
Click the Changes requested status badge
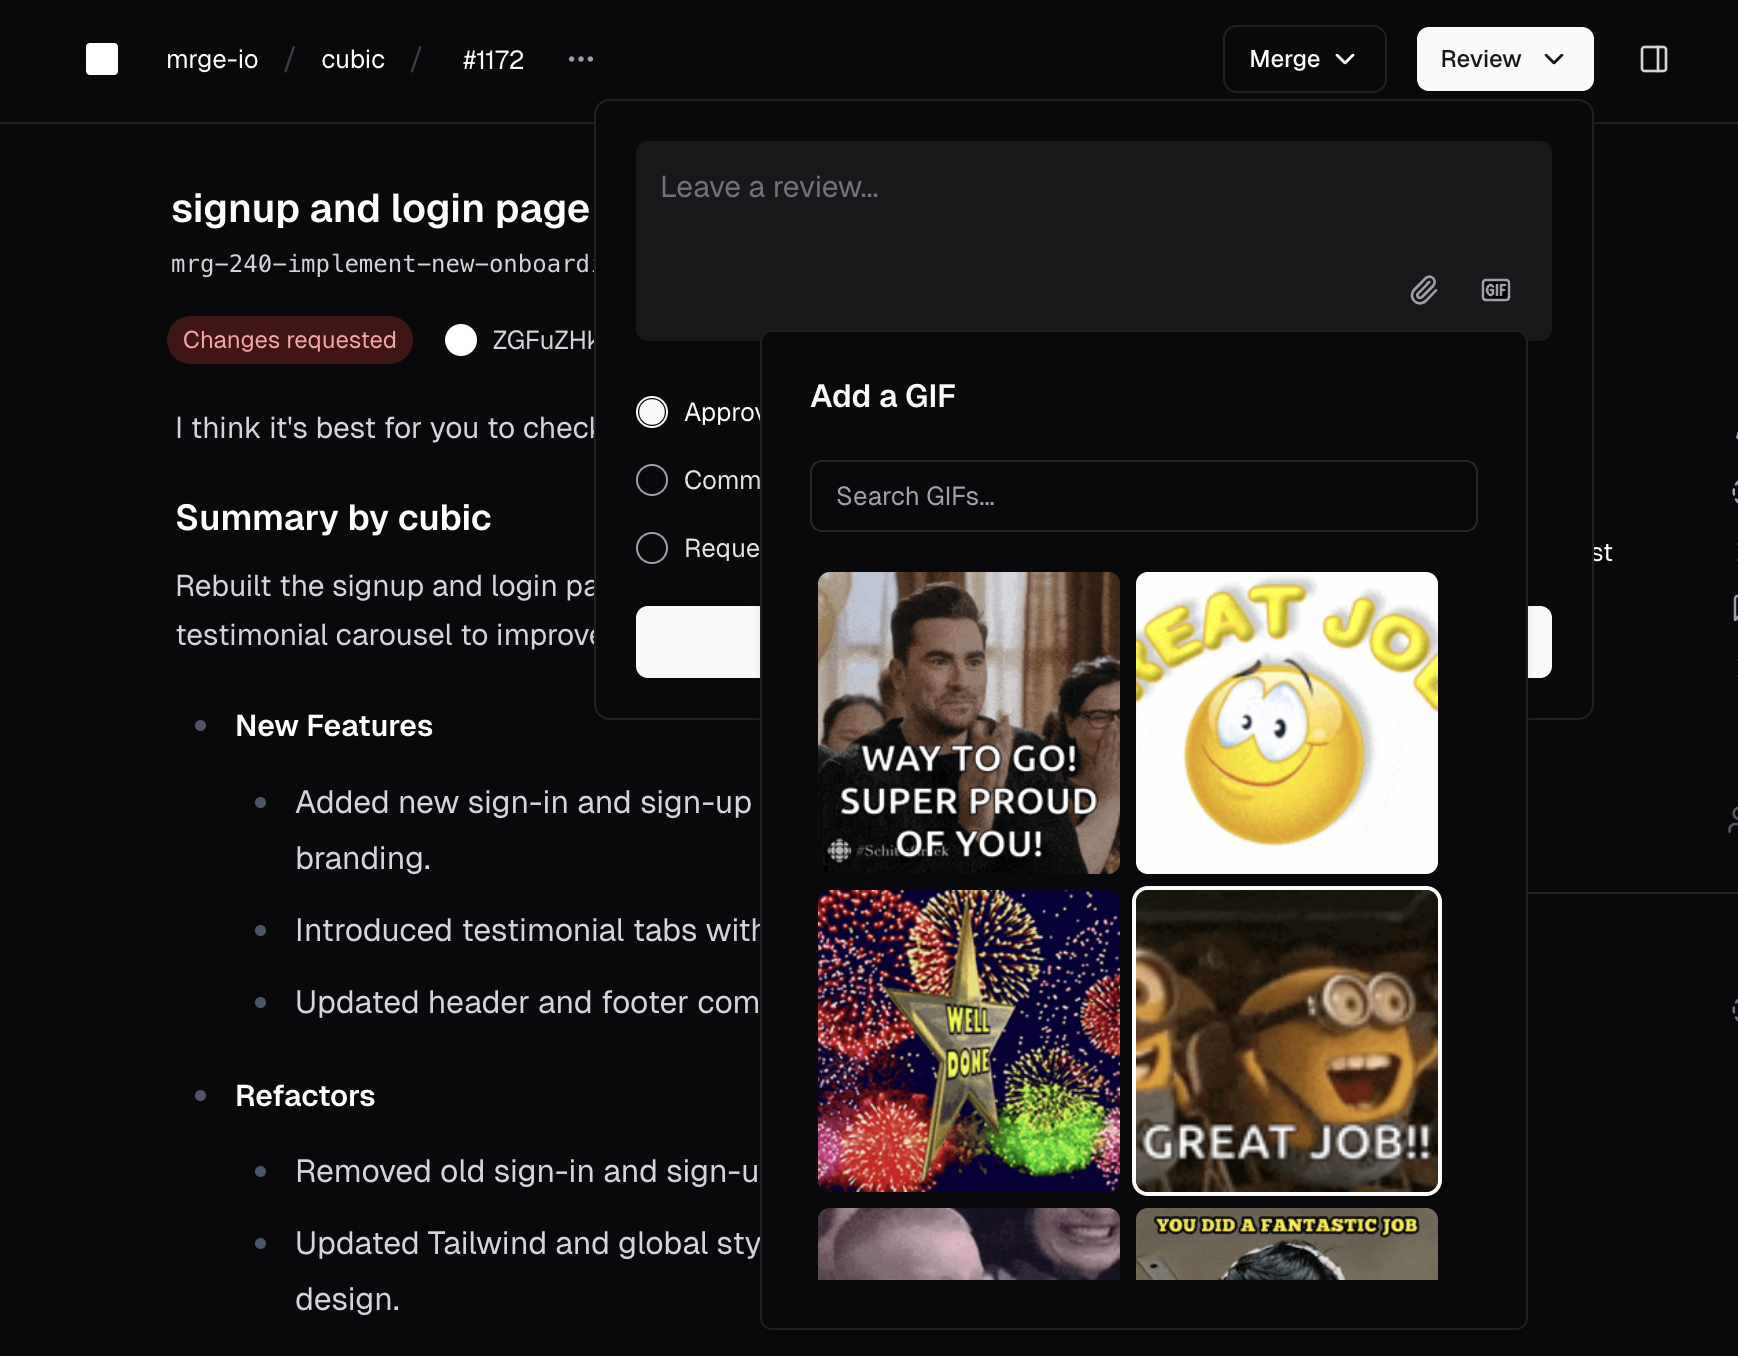pyautogui.click(x=289, y=340)
